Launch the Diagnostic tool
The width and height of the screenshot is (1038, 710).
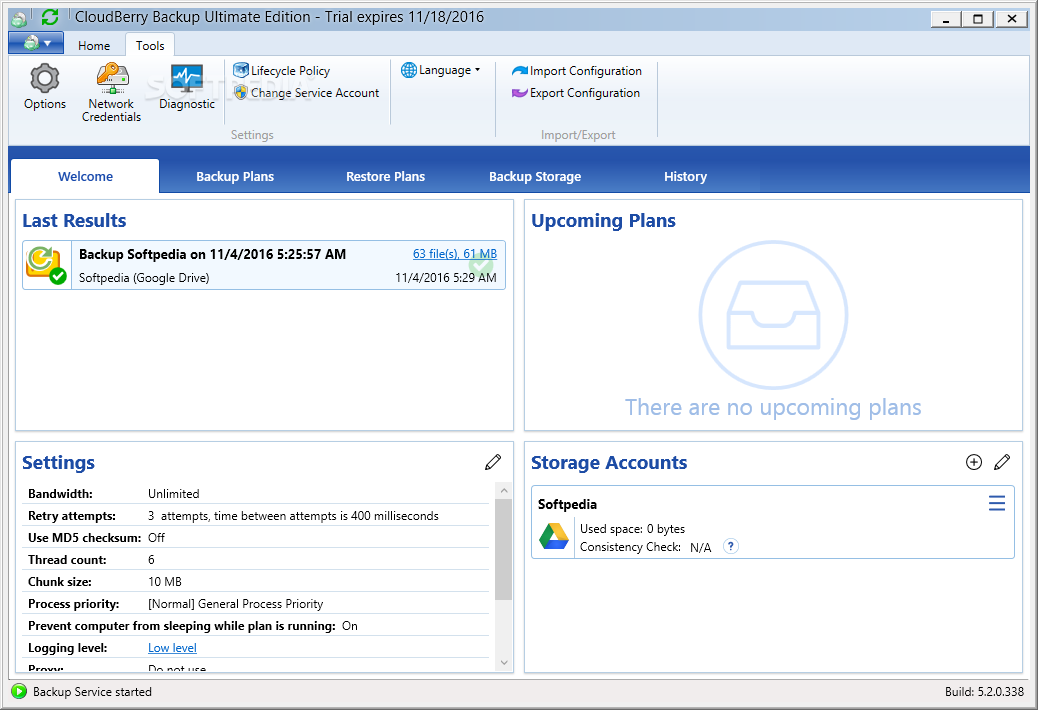[187, 87]
